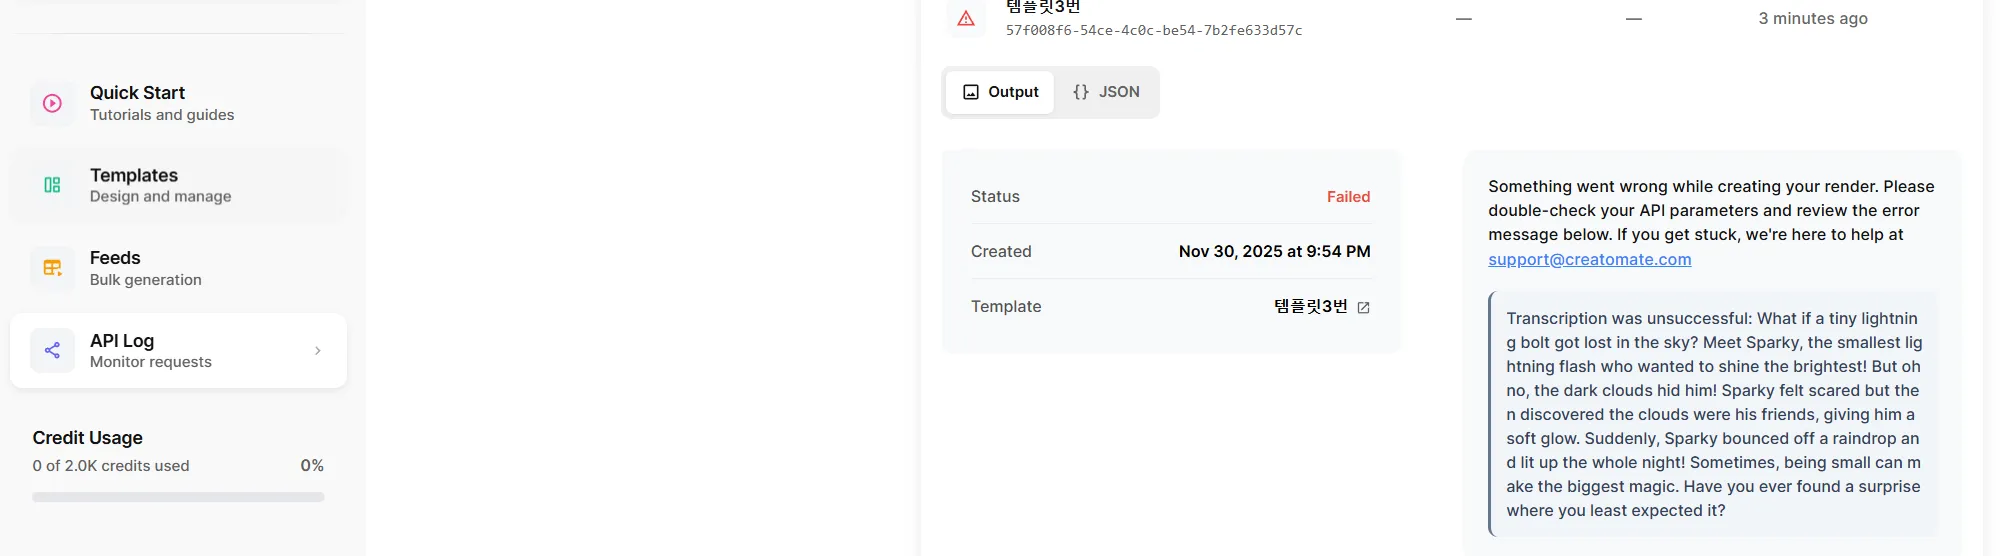Click the image icon in the Output tab
Viewport: 2010px width, 556px height.
coord(970,92)
